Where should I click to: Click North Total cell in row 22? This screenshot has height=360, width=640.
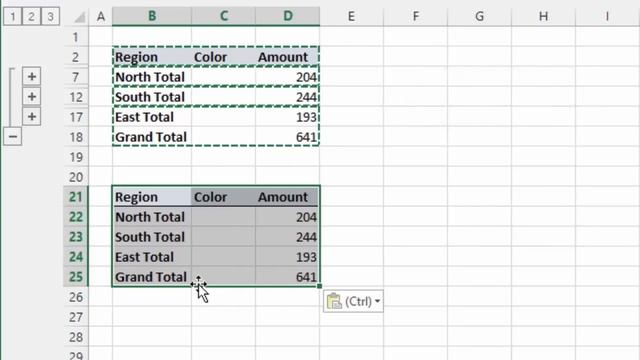pyautogui.click(x=152, y=217)
